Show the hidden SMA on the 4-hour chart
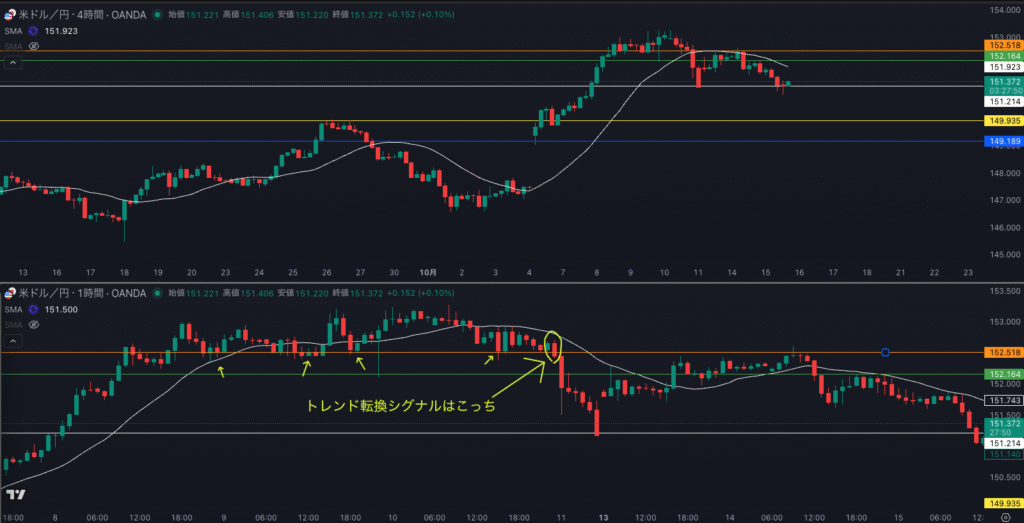The height and width of the screenshot is (523, 1024). [33, 46]
